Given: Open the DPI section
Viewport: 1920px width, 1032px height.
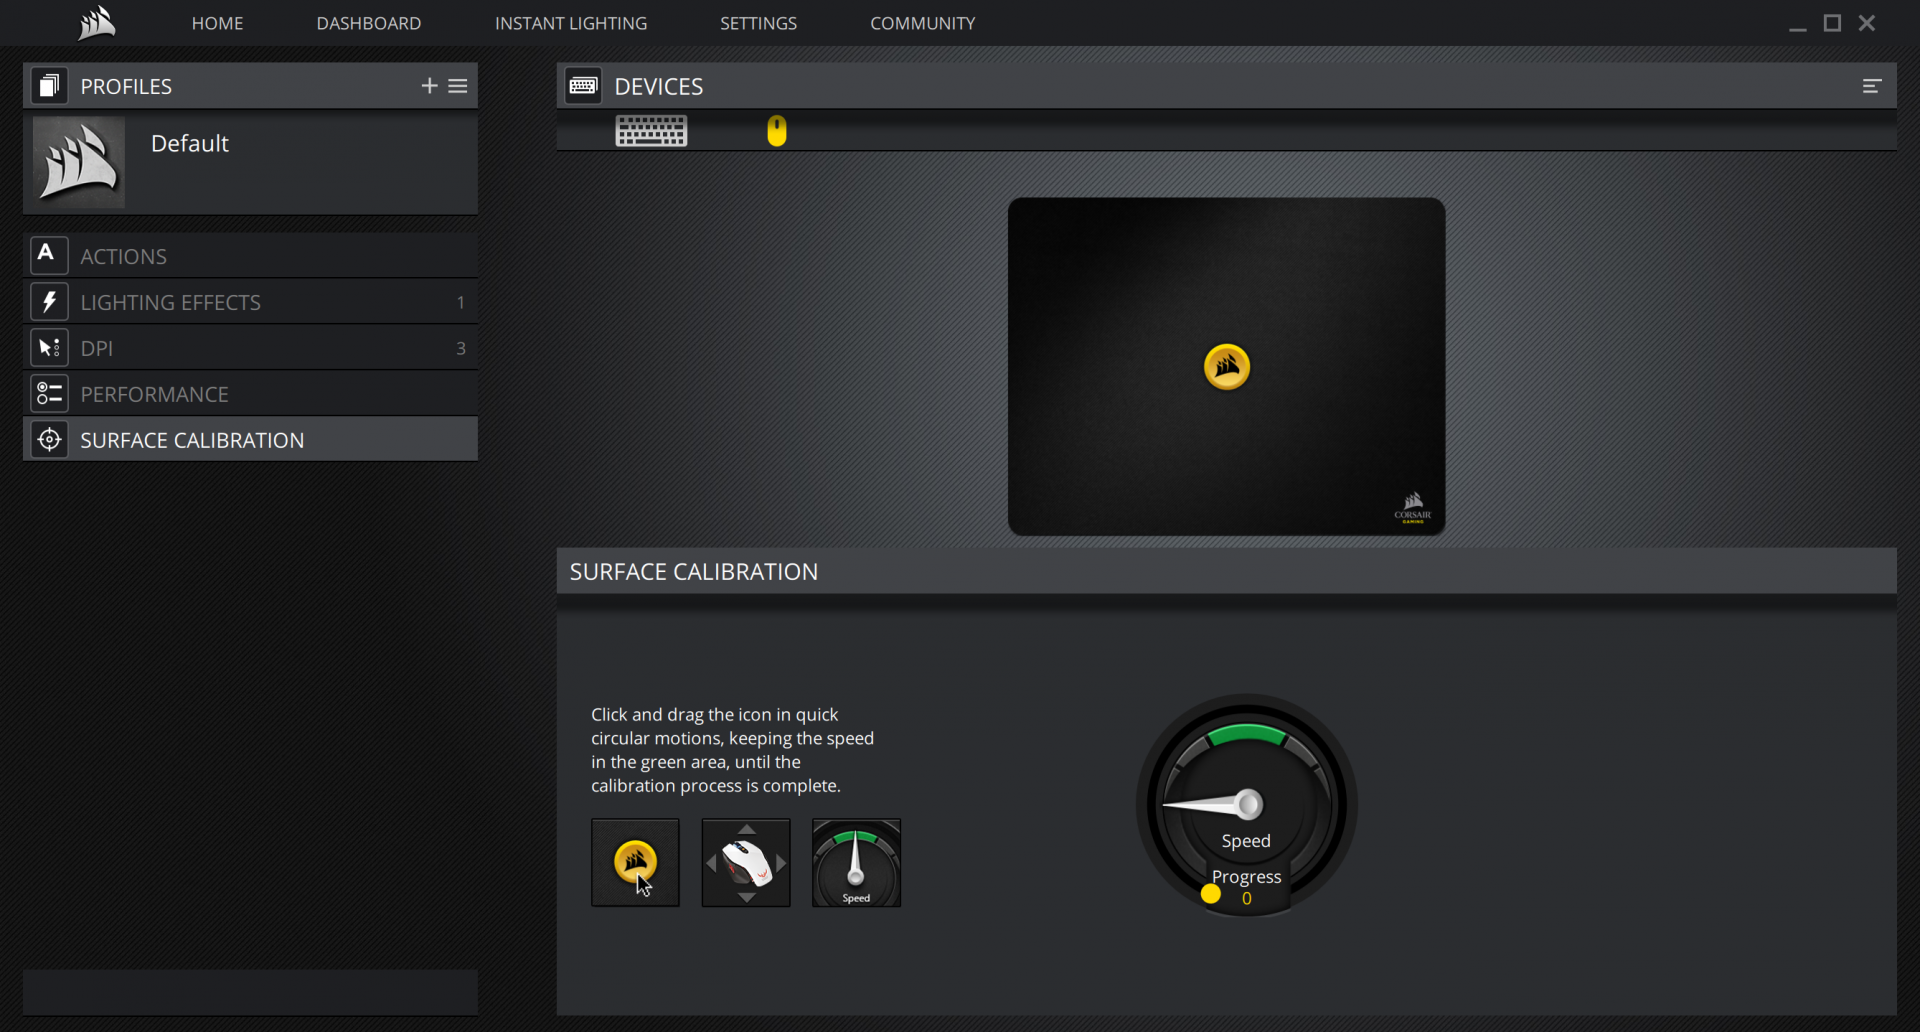Looking at the screenshot, I should 250,348.
